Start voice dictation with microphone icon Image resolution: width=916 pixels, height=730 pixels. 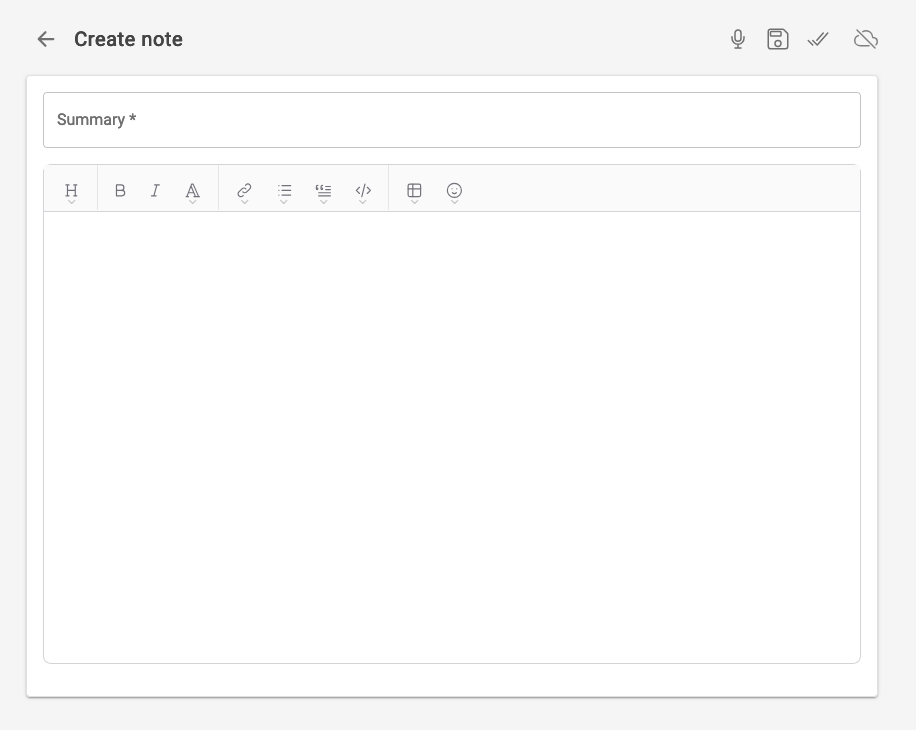click(738, 39)
